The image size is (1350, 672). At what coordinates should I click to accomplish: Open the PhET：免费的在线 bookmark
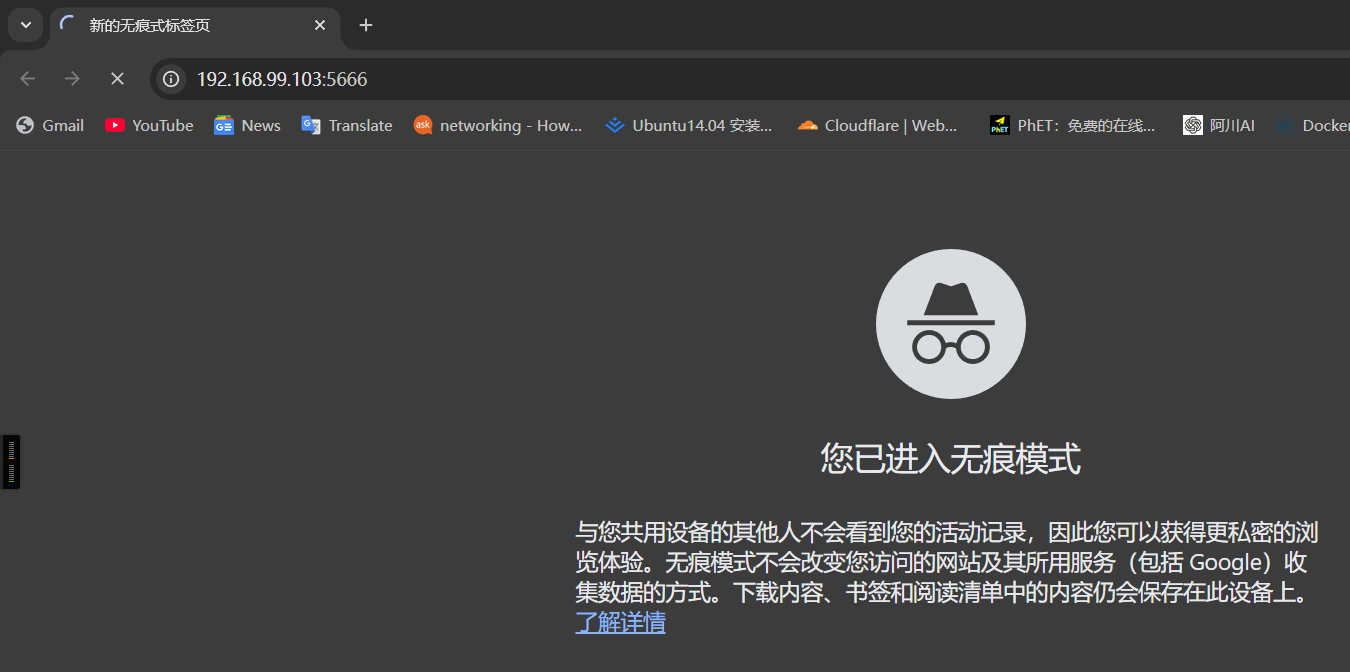click(x=1073, y=125)
